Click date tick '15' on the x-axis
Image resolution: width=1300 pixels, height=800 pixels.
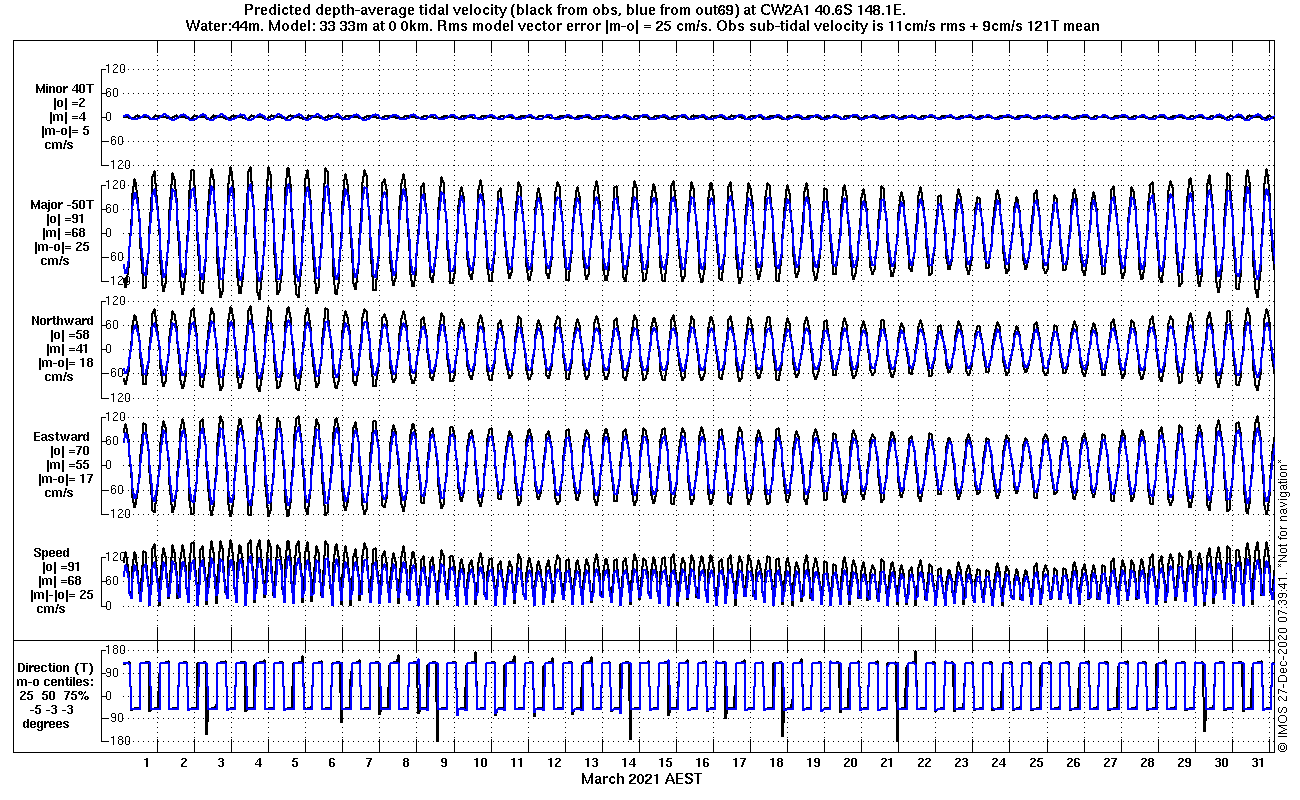tap(665, 763)
